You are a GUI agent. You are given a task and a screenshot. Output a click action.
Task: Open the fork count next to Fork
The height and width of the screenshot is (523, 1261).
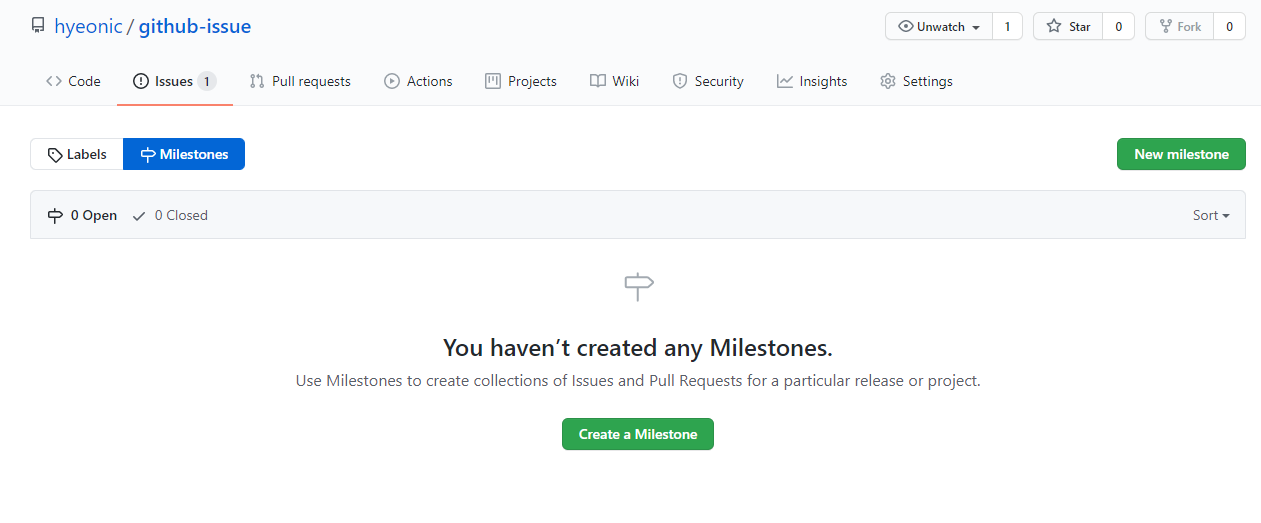(x=1230, y=26)
